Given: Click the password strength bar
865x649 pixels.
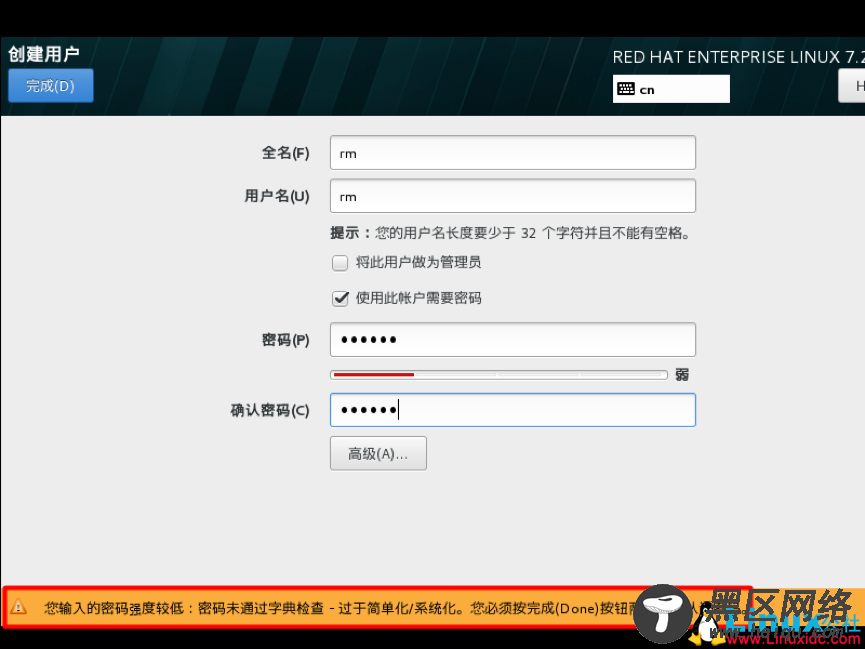Looking at the screenshot, I should click(499, 375).
